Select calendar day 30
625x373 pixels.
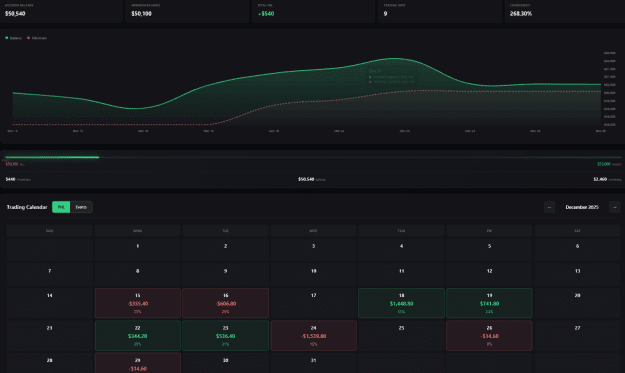(226, 363)
